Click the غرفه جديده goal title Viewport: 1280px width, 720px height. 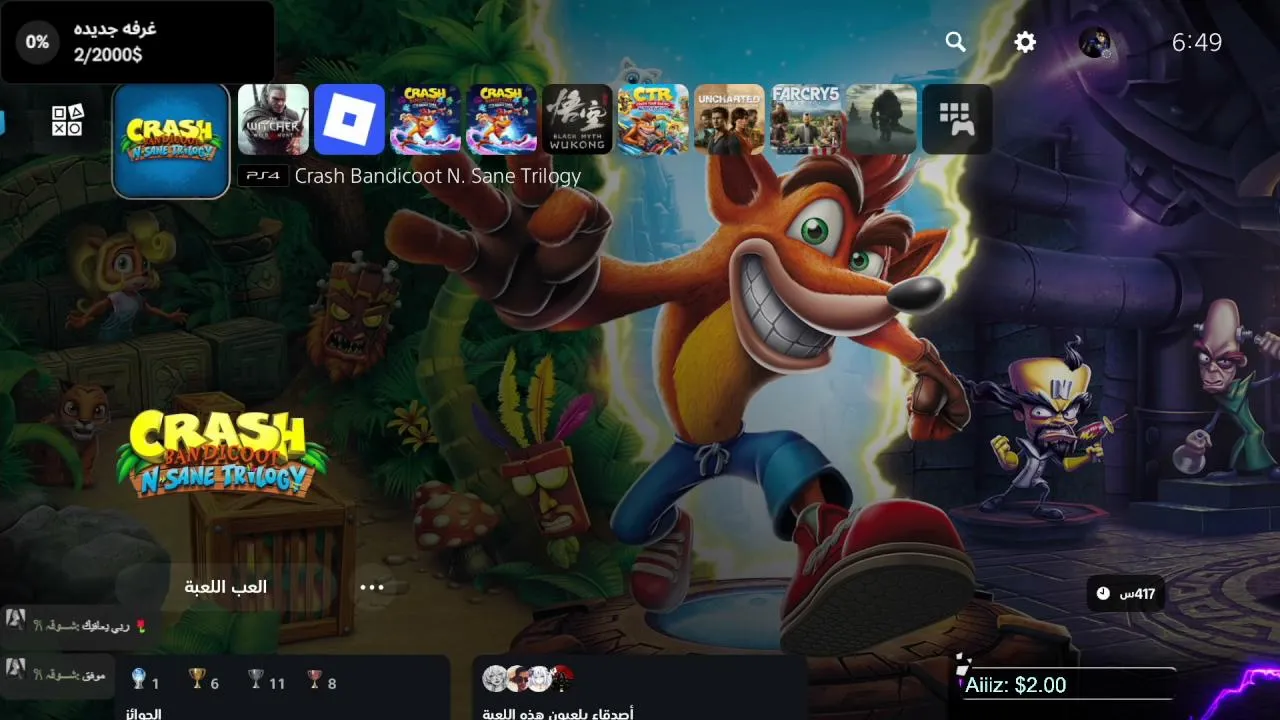pos(115,28)
